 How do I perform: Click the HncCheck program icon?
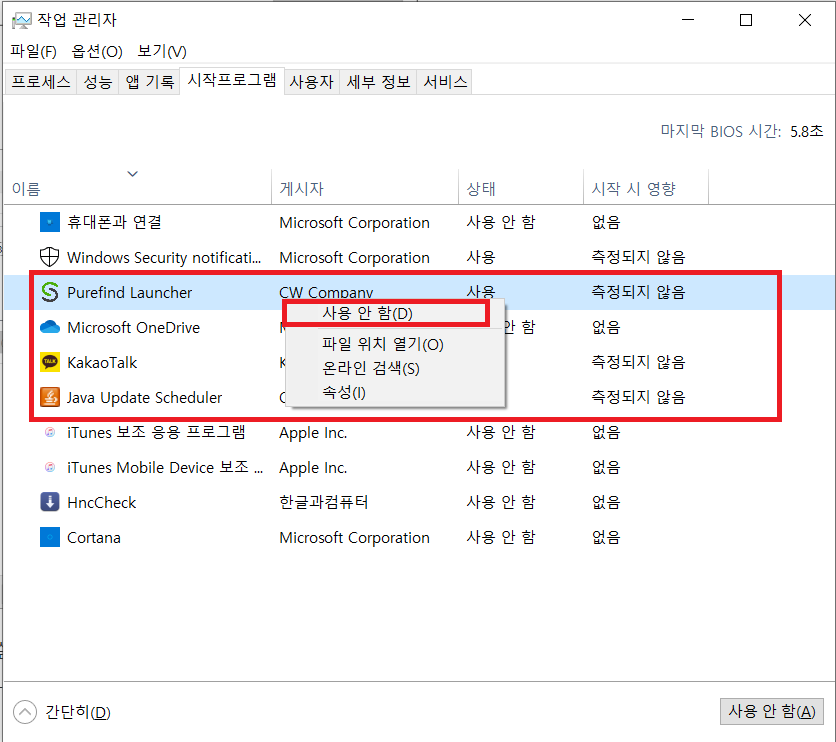tap(49, 502)
